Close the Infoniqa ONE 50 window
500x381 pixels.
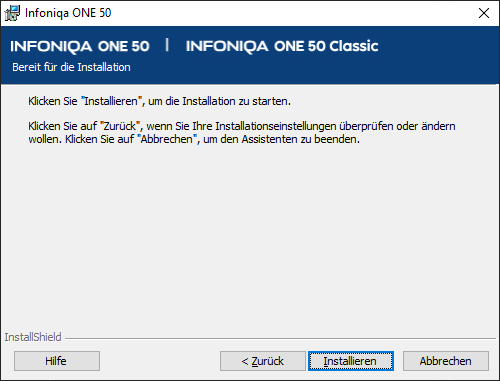coord(484,13)
